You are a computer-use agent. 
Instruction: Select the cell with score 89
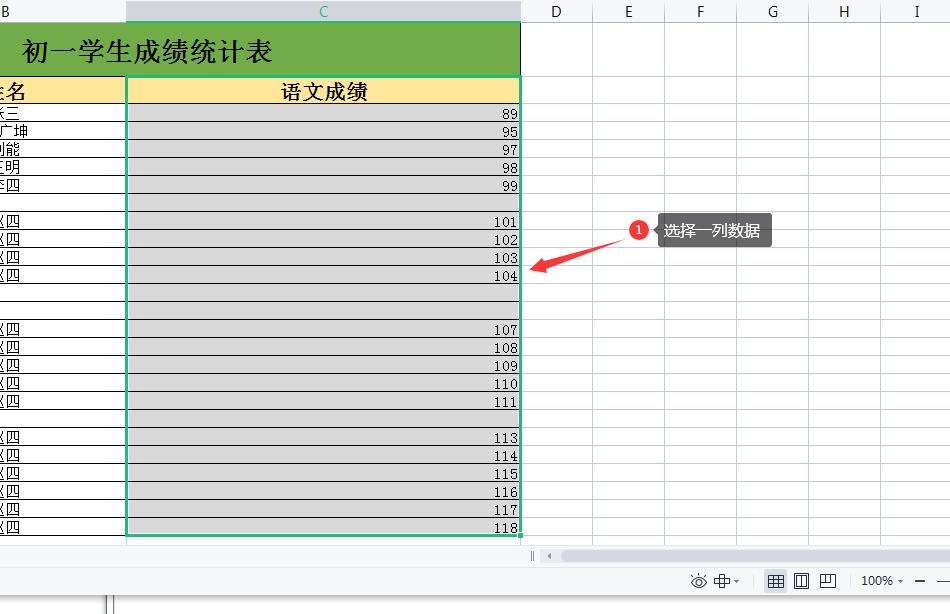pos(324,113)
